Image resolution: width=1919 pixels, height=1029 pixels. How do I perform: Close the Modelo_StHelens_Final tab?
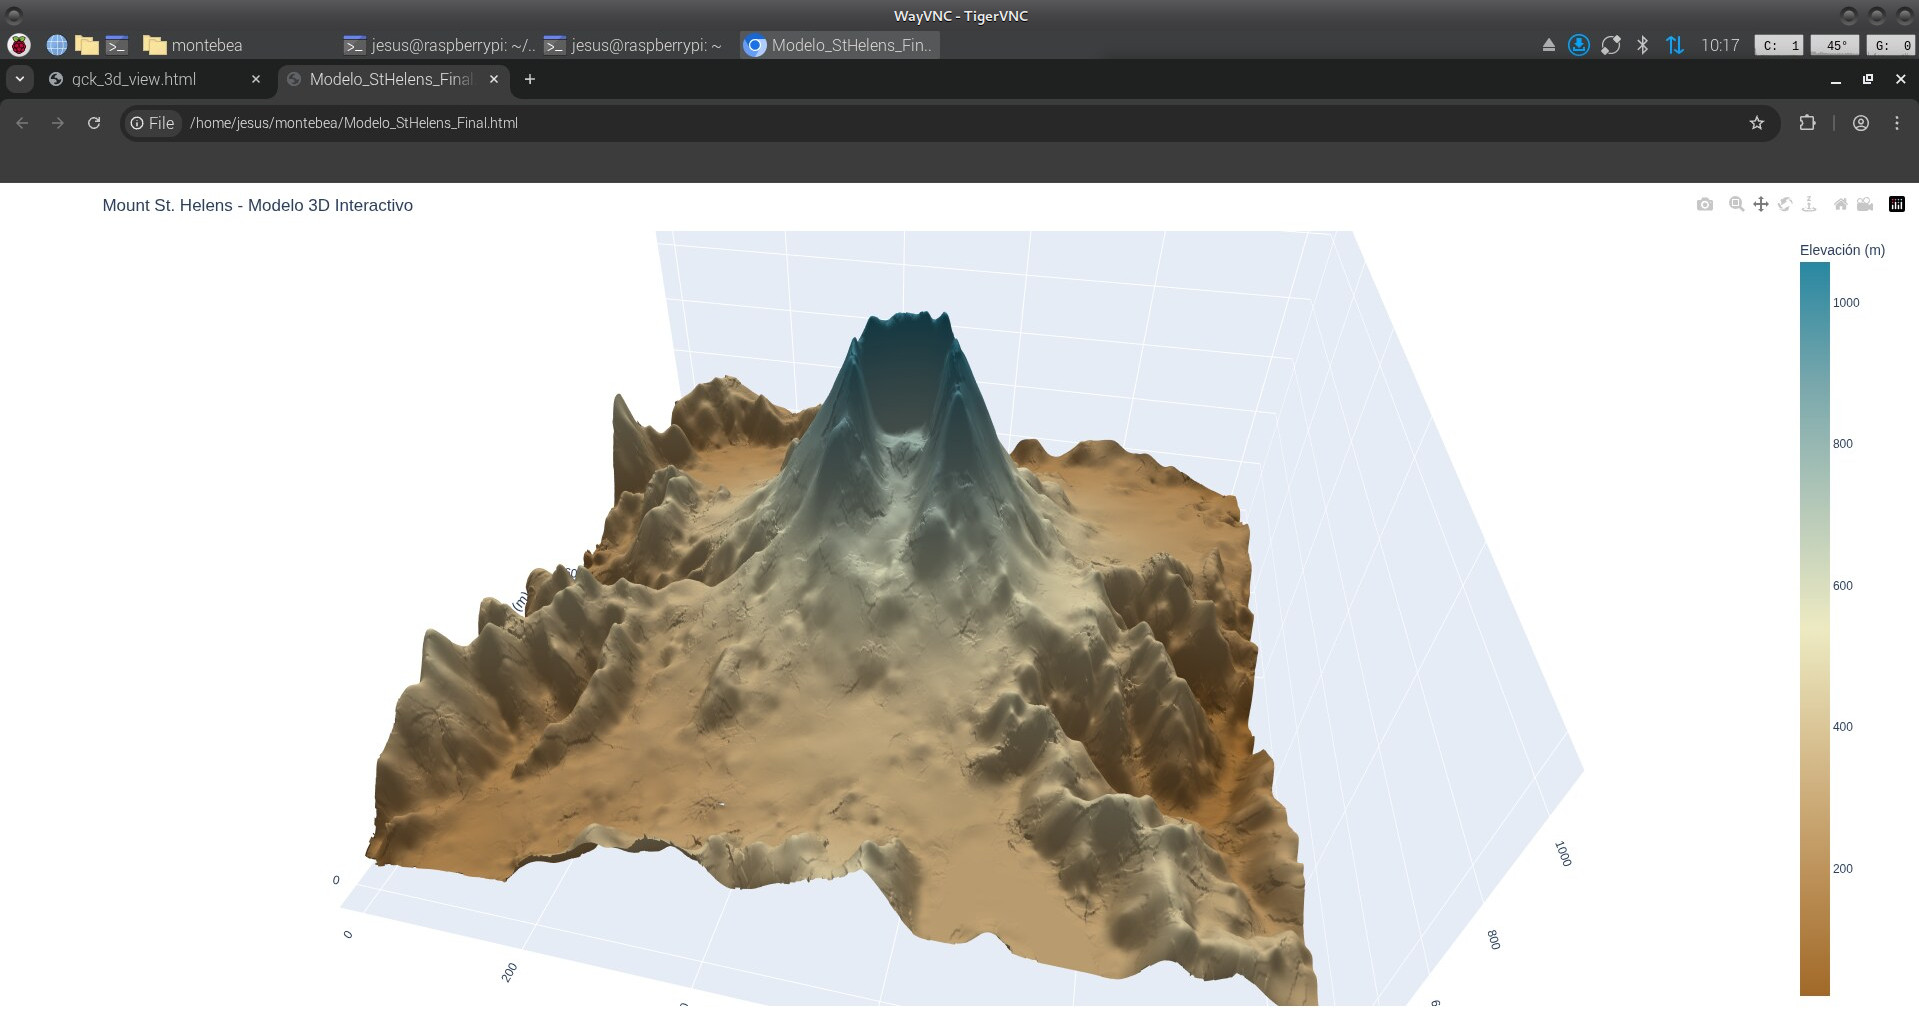pyautogui.click(x=494, y=79)
